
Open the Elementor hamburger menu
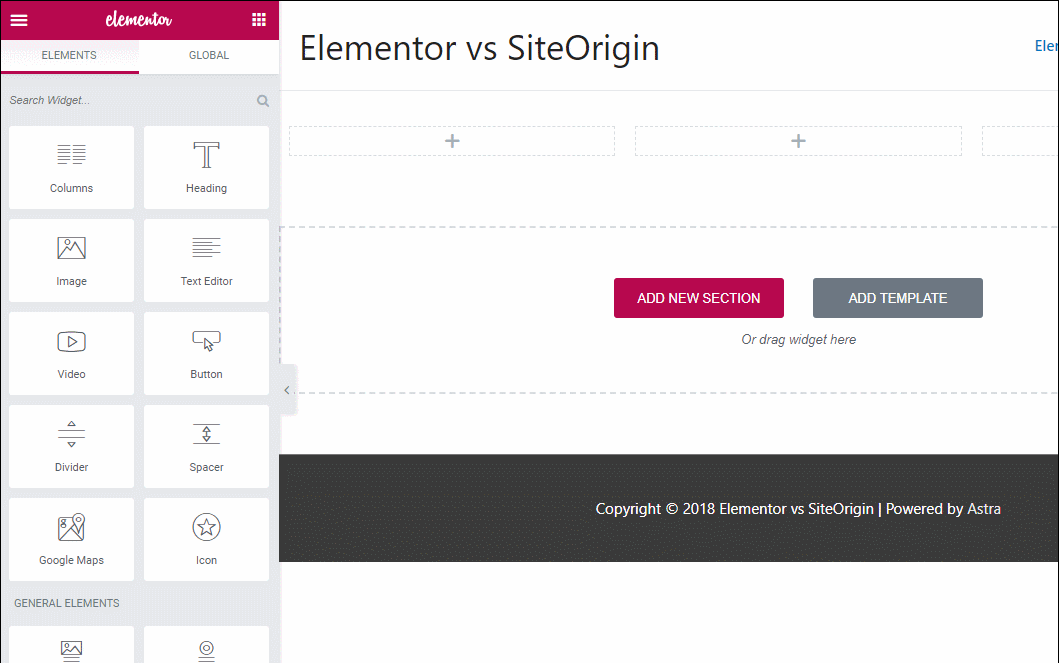19,20
